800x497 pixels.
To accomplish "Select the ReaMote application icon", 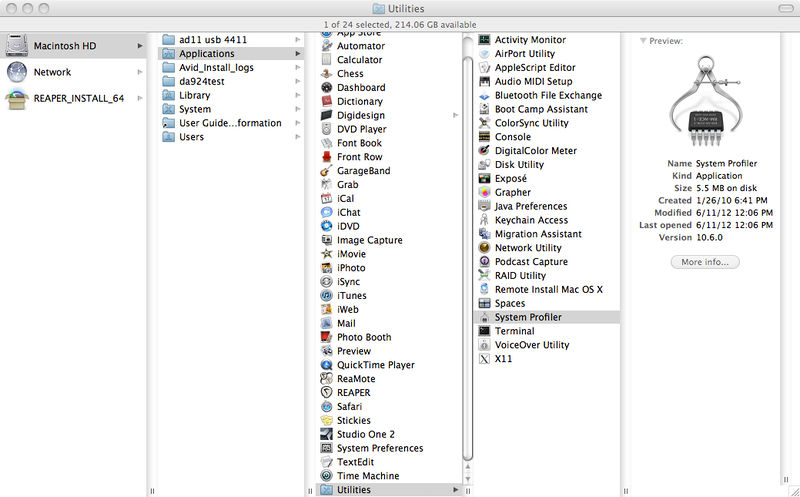I will click(x=327, y=379).
